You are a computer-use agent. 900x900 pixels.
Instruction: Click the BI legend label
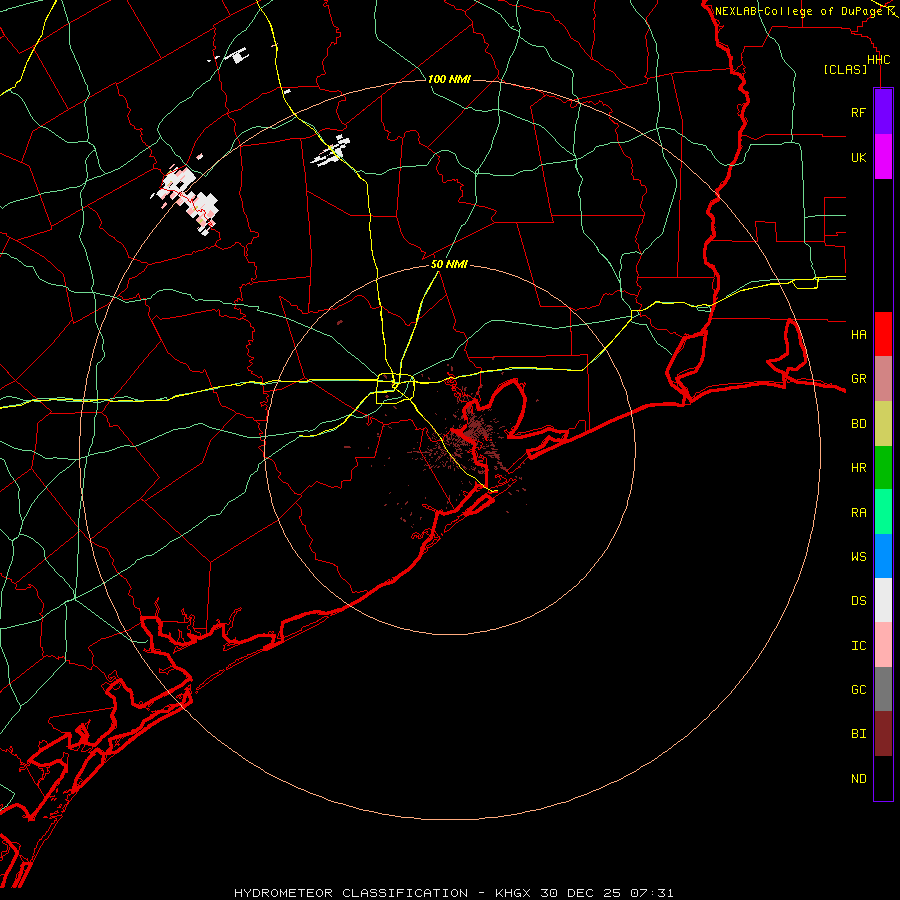(x=858, y=734)
